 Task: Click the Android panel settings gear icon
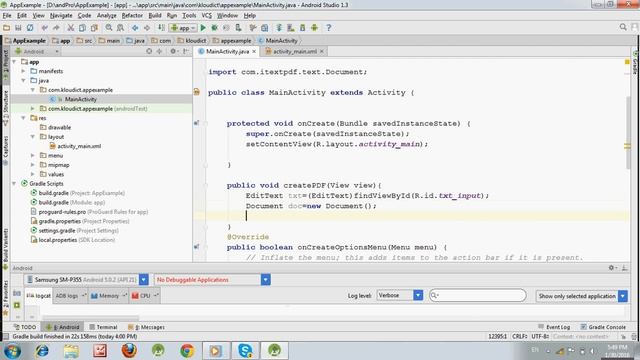tap(611, 268)
